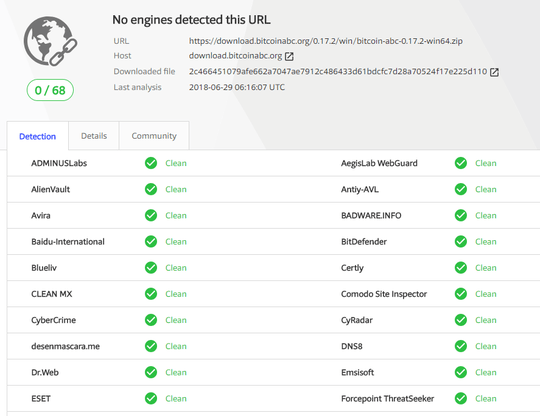Click the green checkmark icon for Blueliv
Viewport: 540px width, 416px height.
151,268
